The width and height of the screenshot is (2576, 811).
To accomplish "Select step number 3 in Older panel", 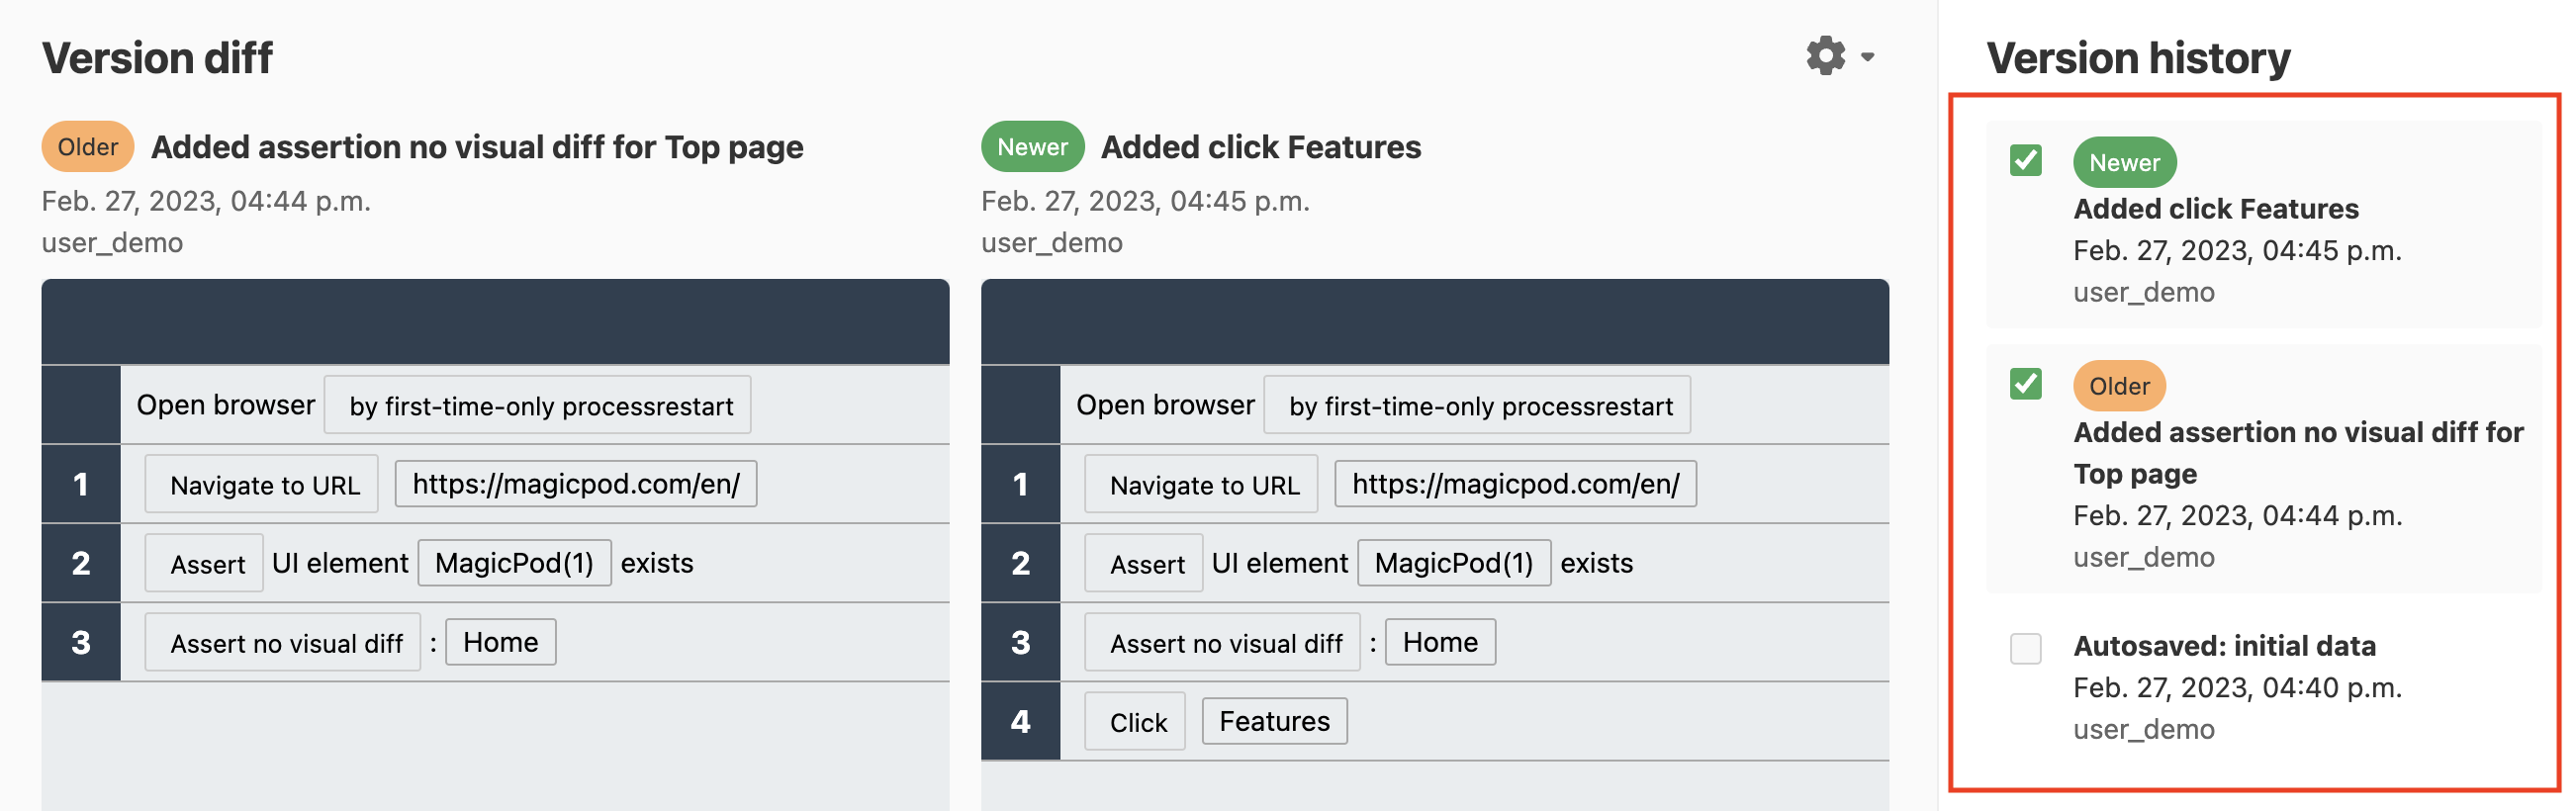I will (x=81, y=642).
